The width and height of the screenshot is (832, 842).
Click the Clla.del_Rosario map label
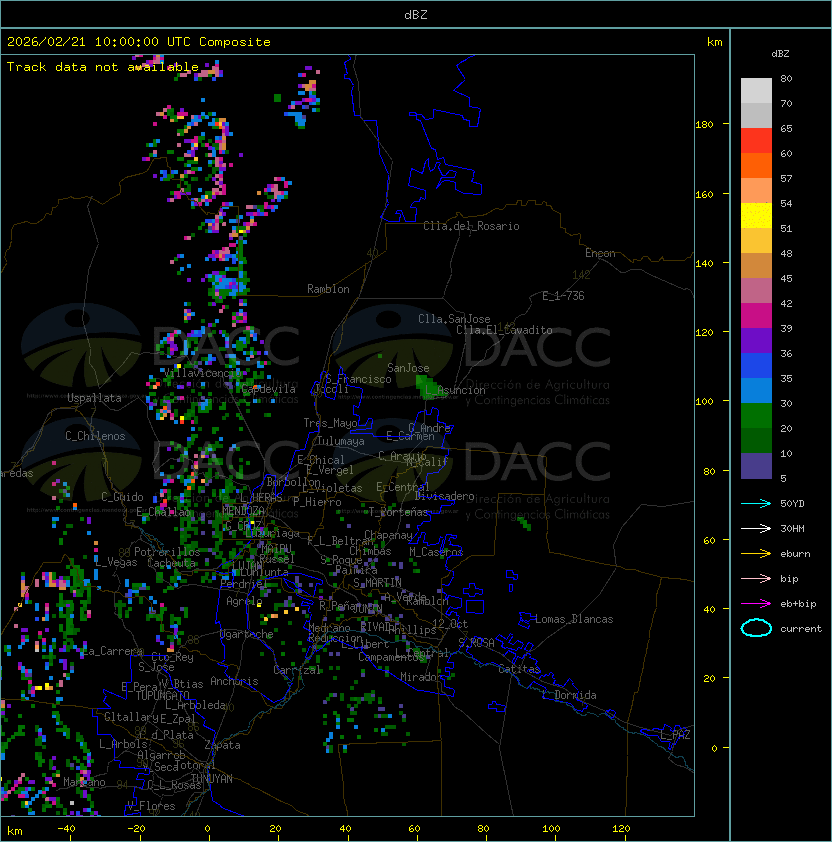(471, 226)
